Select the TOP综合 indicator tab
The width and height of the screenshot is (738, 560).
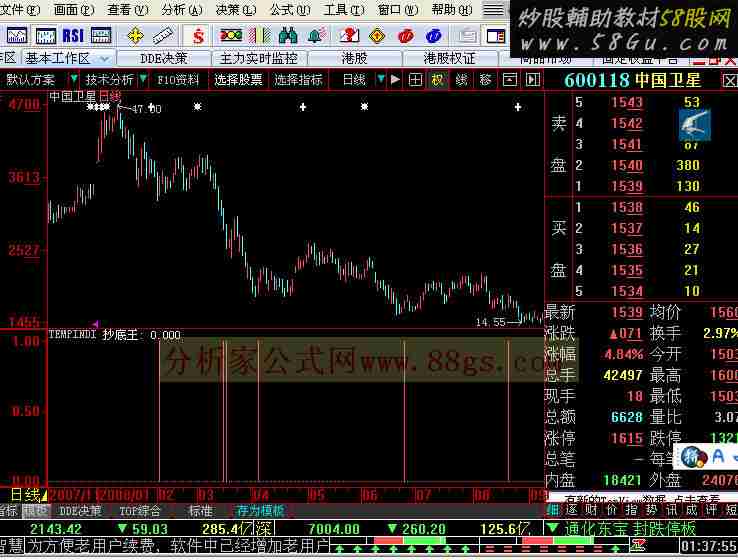point(140,511)
